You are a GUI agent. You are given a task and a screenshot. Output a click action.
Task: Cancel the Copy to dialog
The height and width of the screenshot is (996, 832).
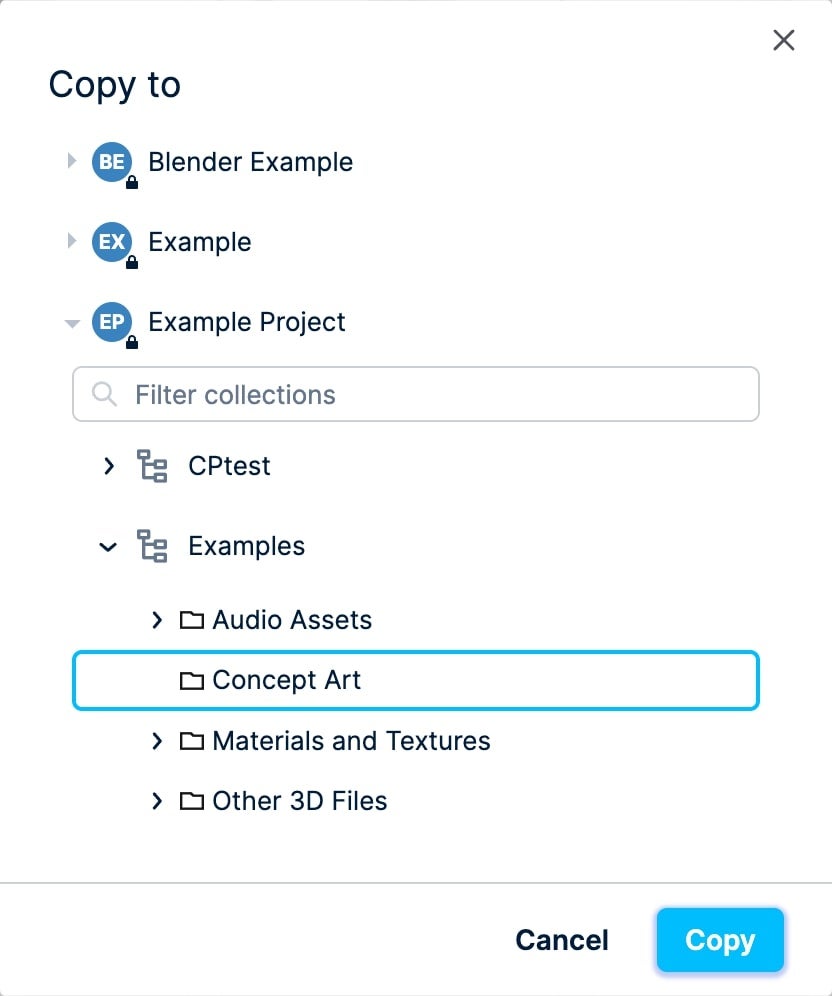[562, 940]
